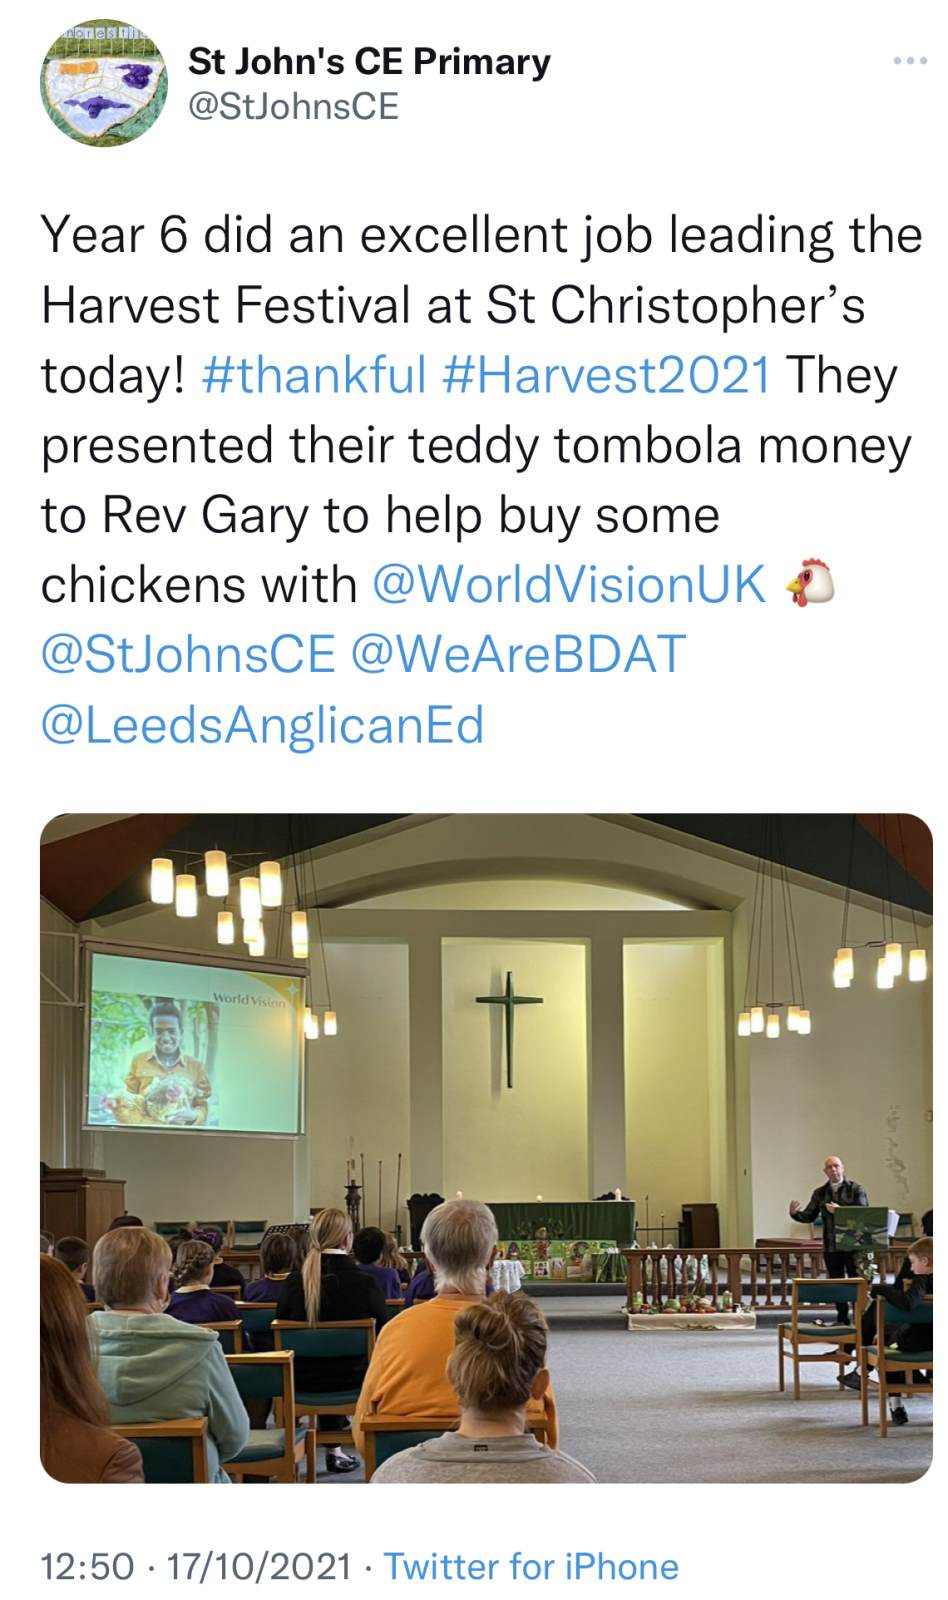Open the @StJohnsCE mention in tweet text
The width and height of the screenshot is (948, 1600).
pyautogui.click(x=188, y=655)
